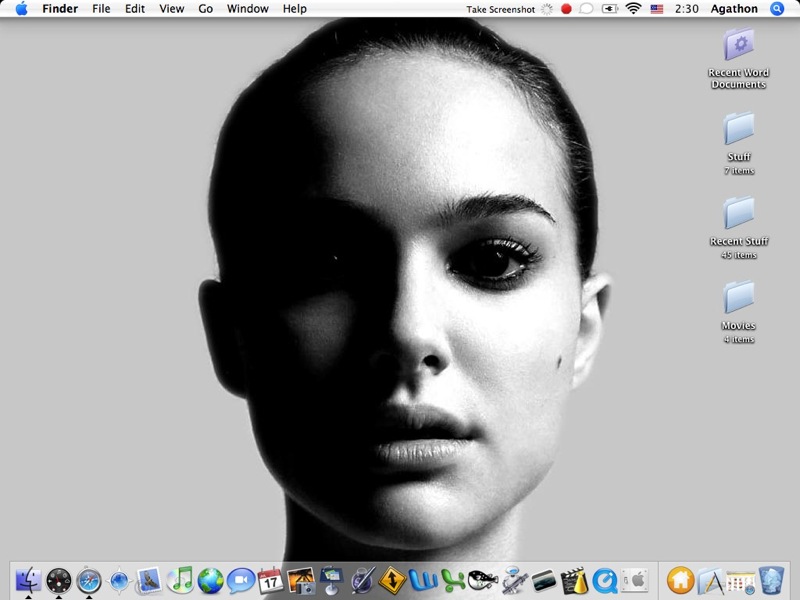Open iChat from the dock
This screenshot has height=600, width=800.
tap(240, 579)
